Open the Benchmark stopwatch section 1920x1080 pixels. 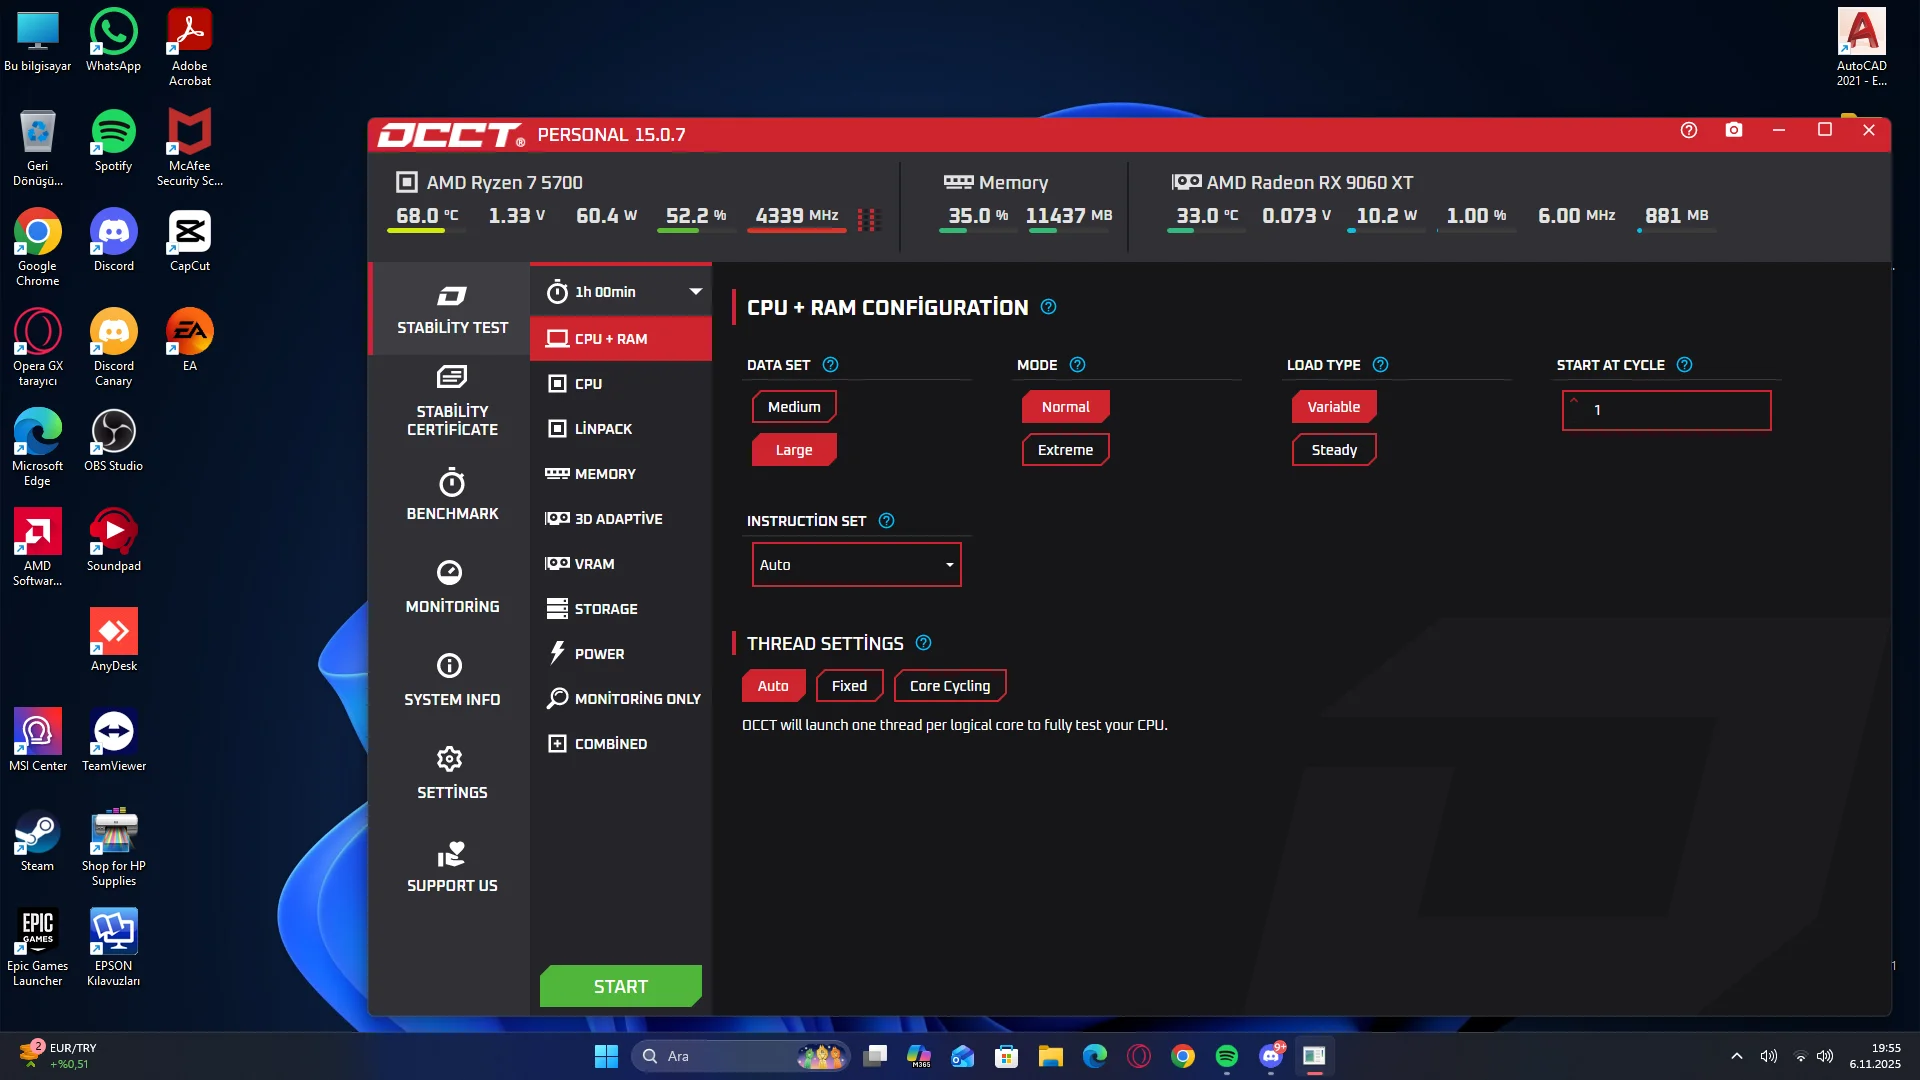tap(452, 495)
